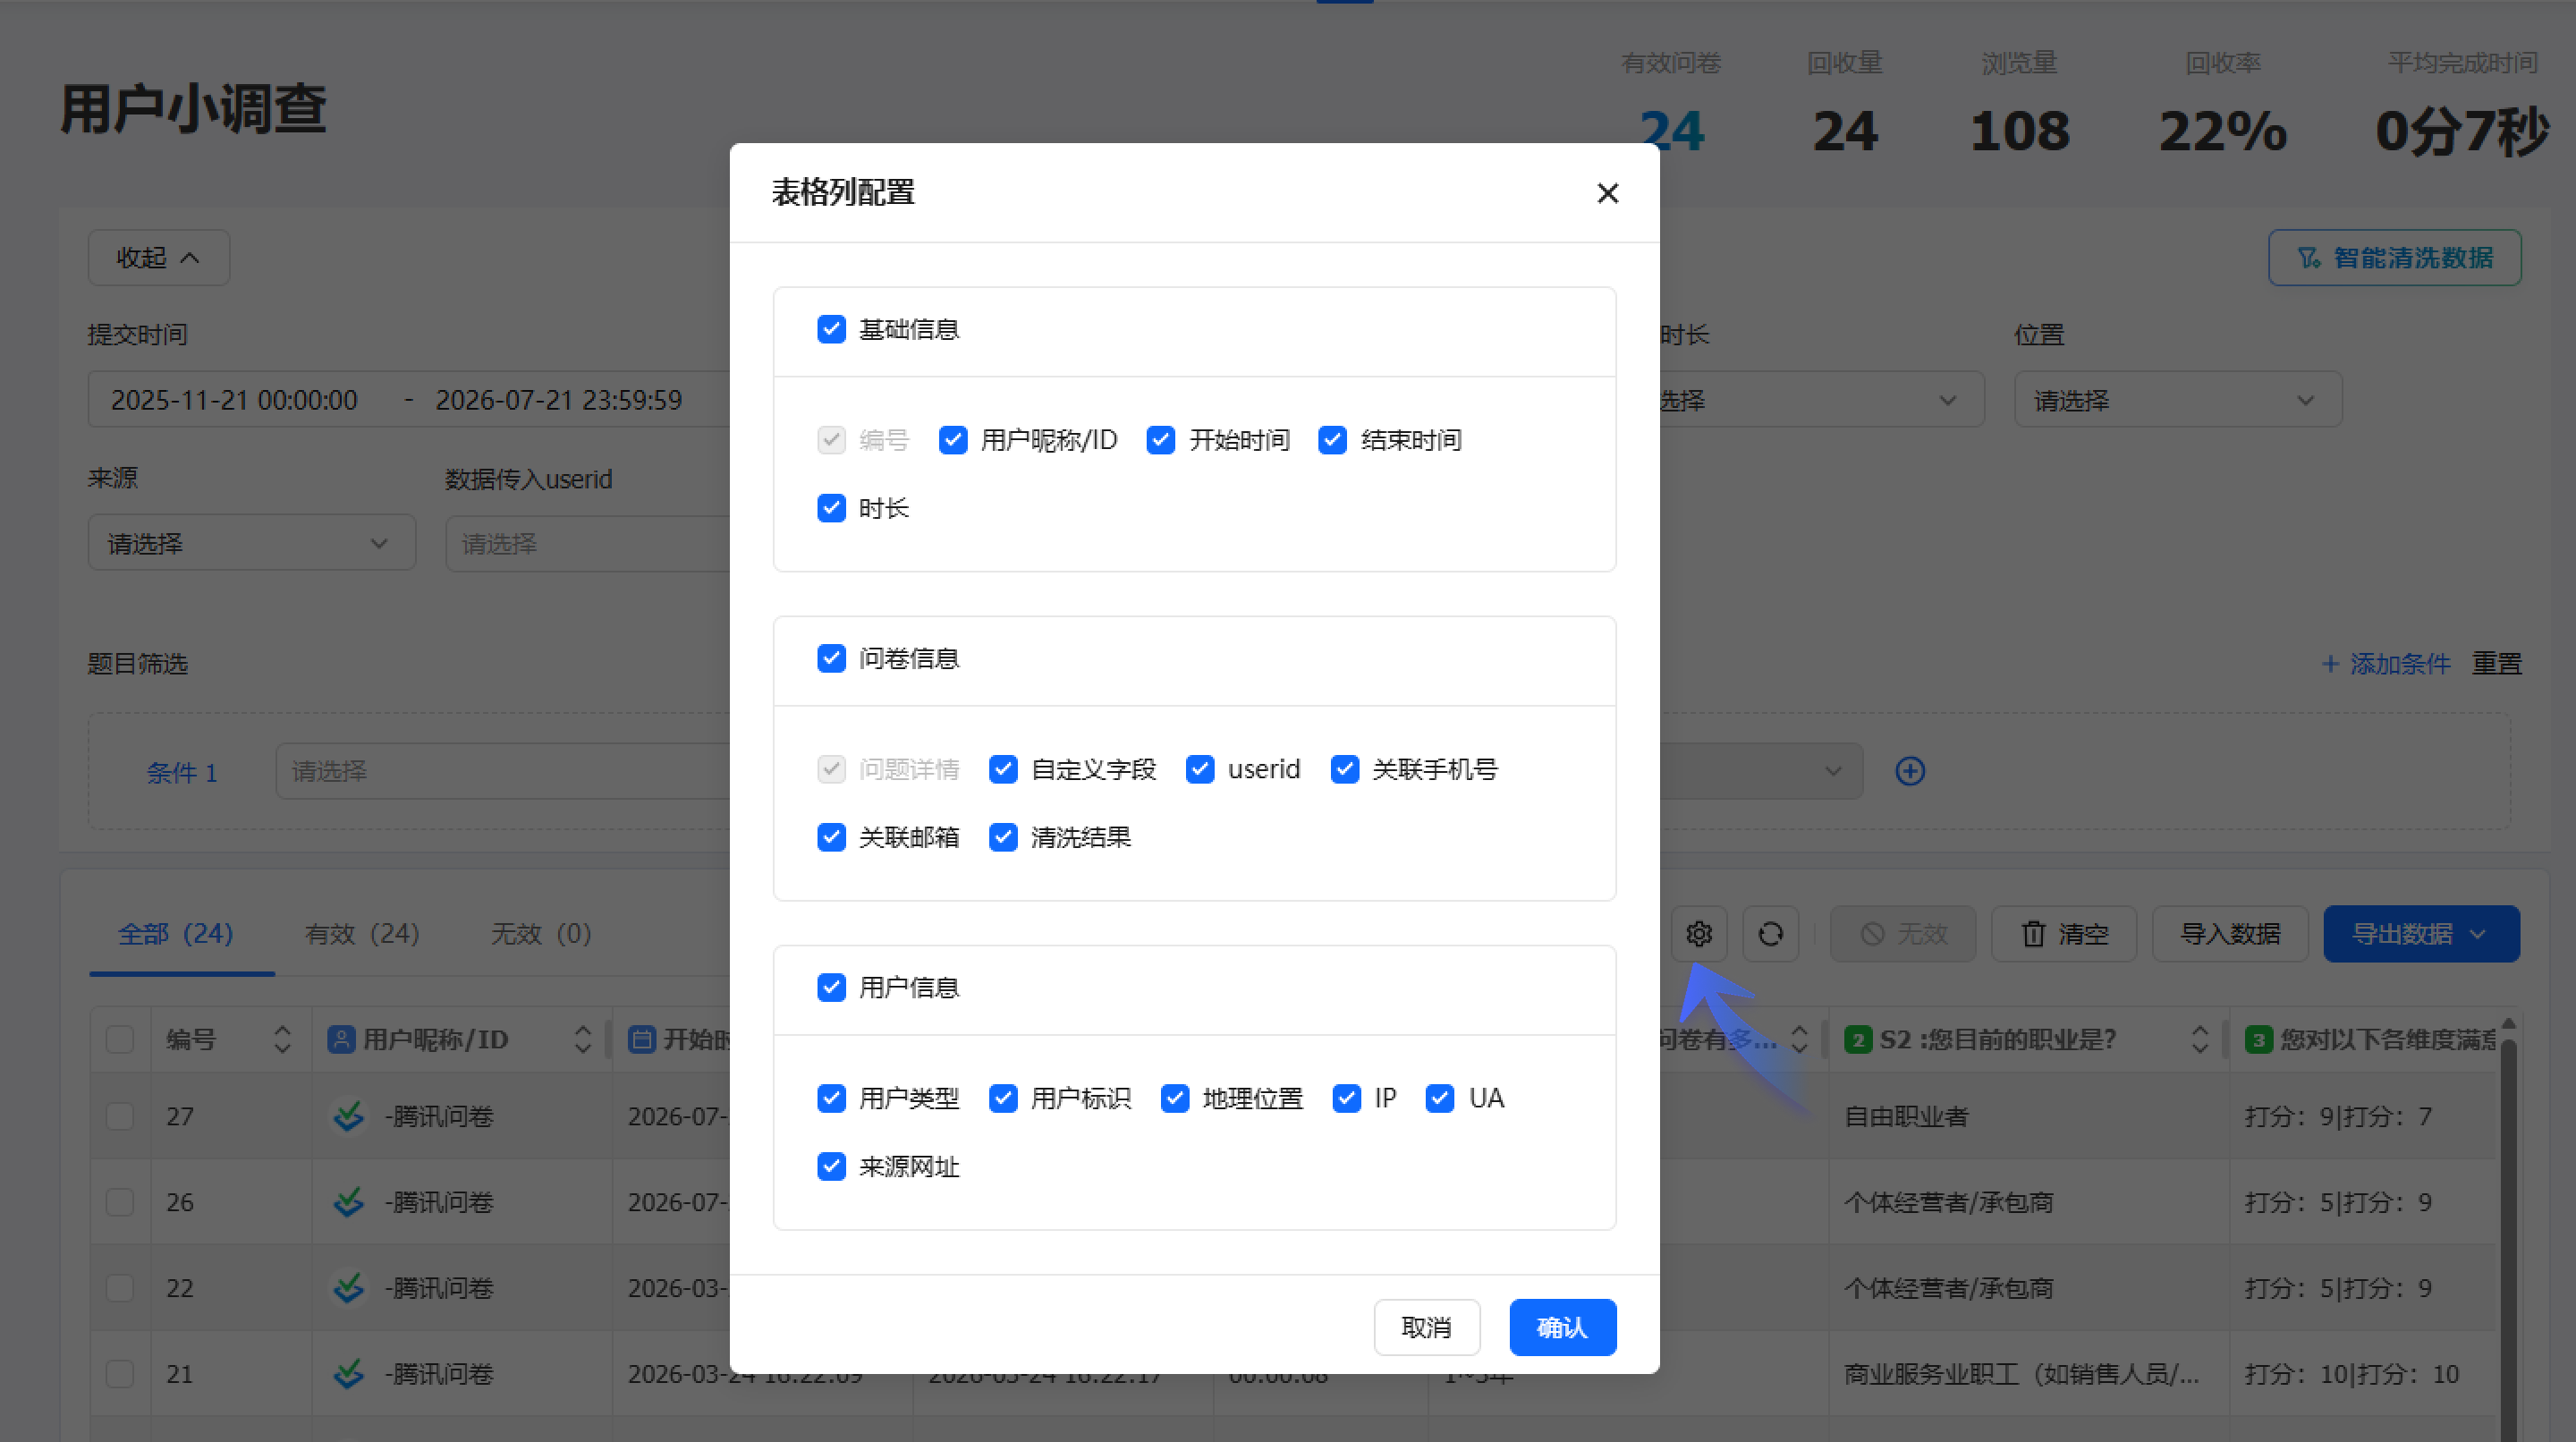Click 腾讯问卷 source icon in row 27

(348, 1116)
